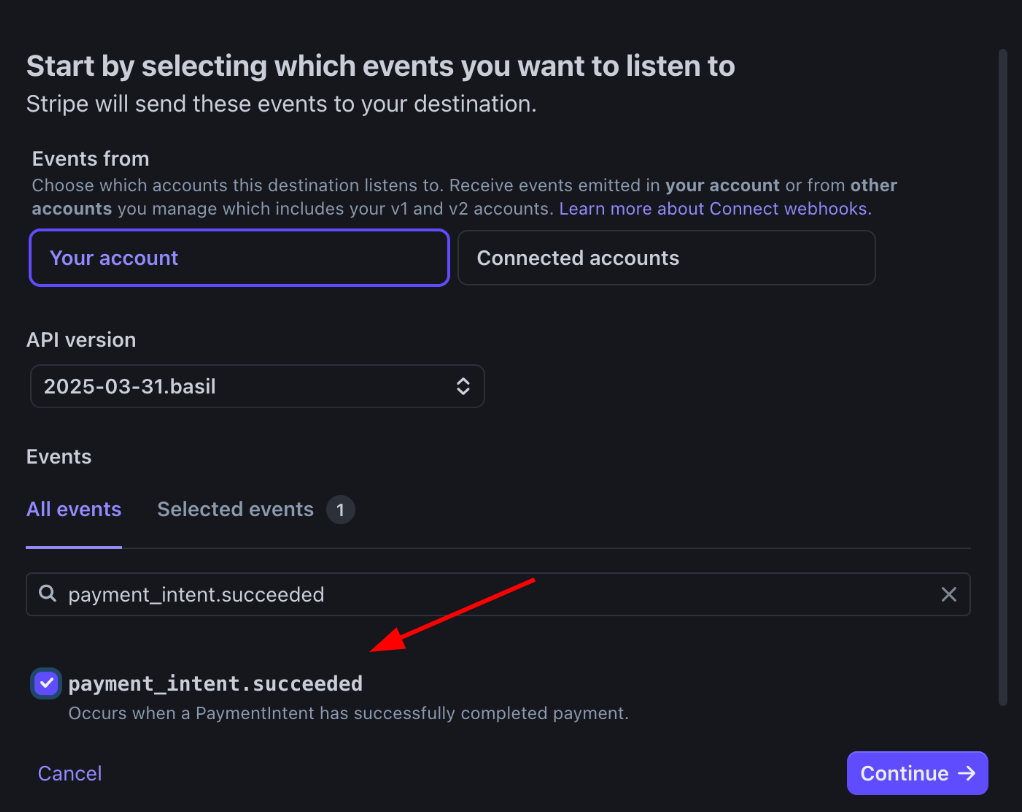
Task: Choose the Connected accounts option
Action: [x=666, y=258]
